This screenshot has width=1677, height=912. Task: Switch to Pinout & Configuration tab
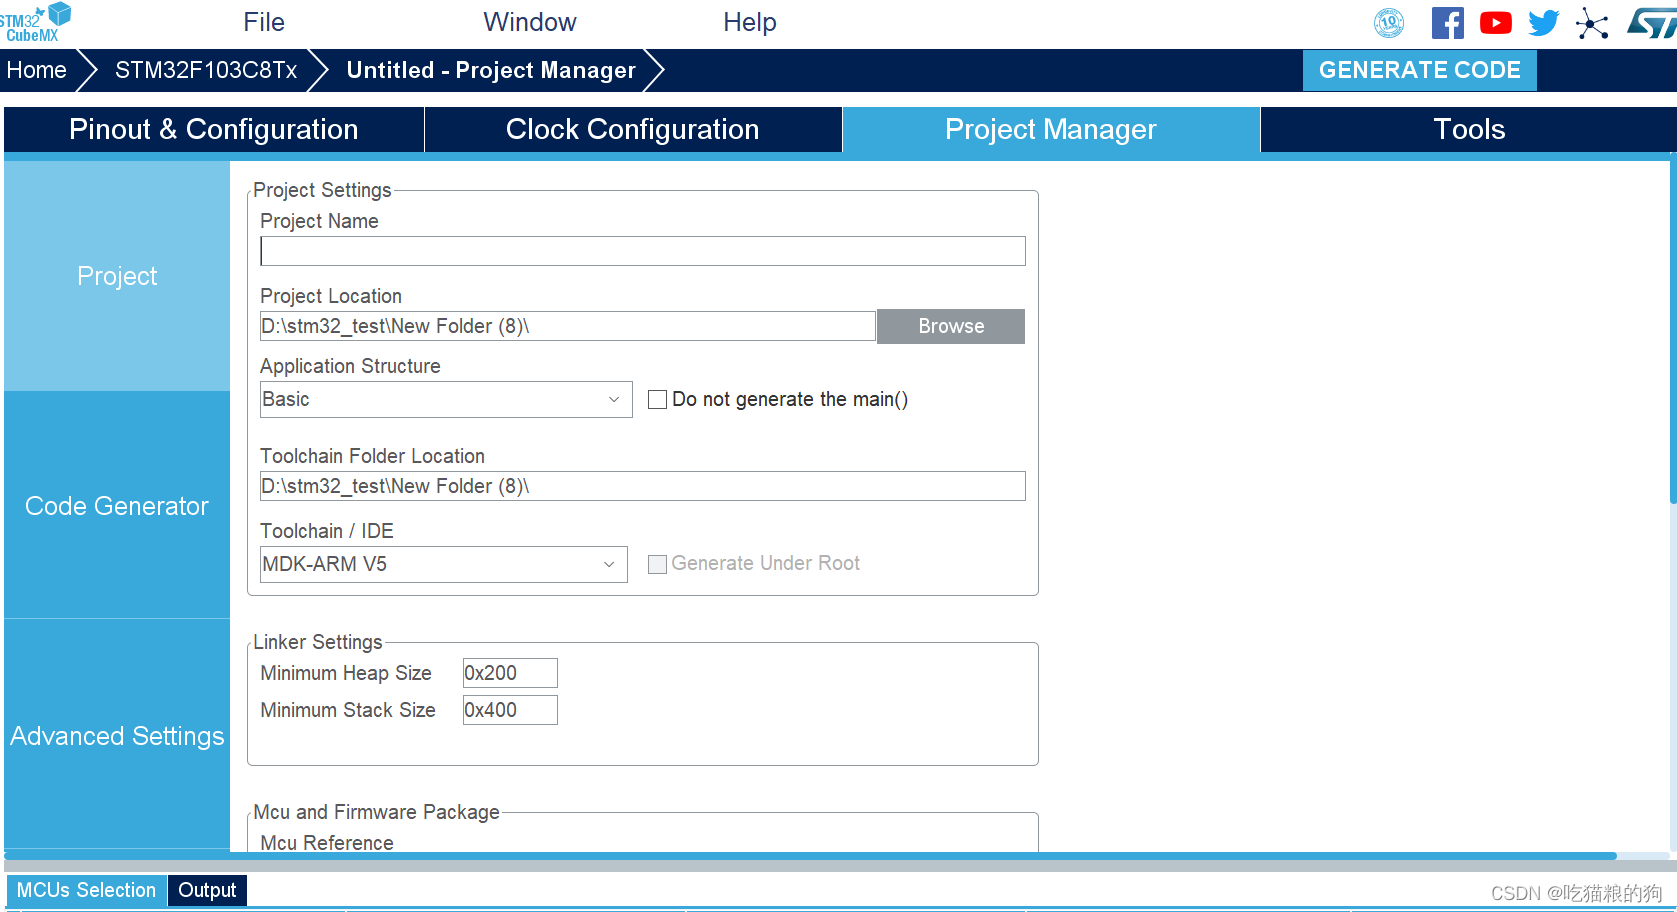coord(214,130)
